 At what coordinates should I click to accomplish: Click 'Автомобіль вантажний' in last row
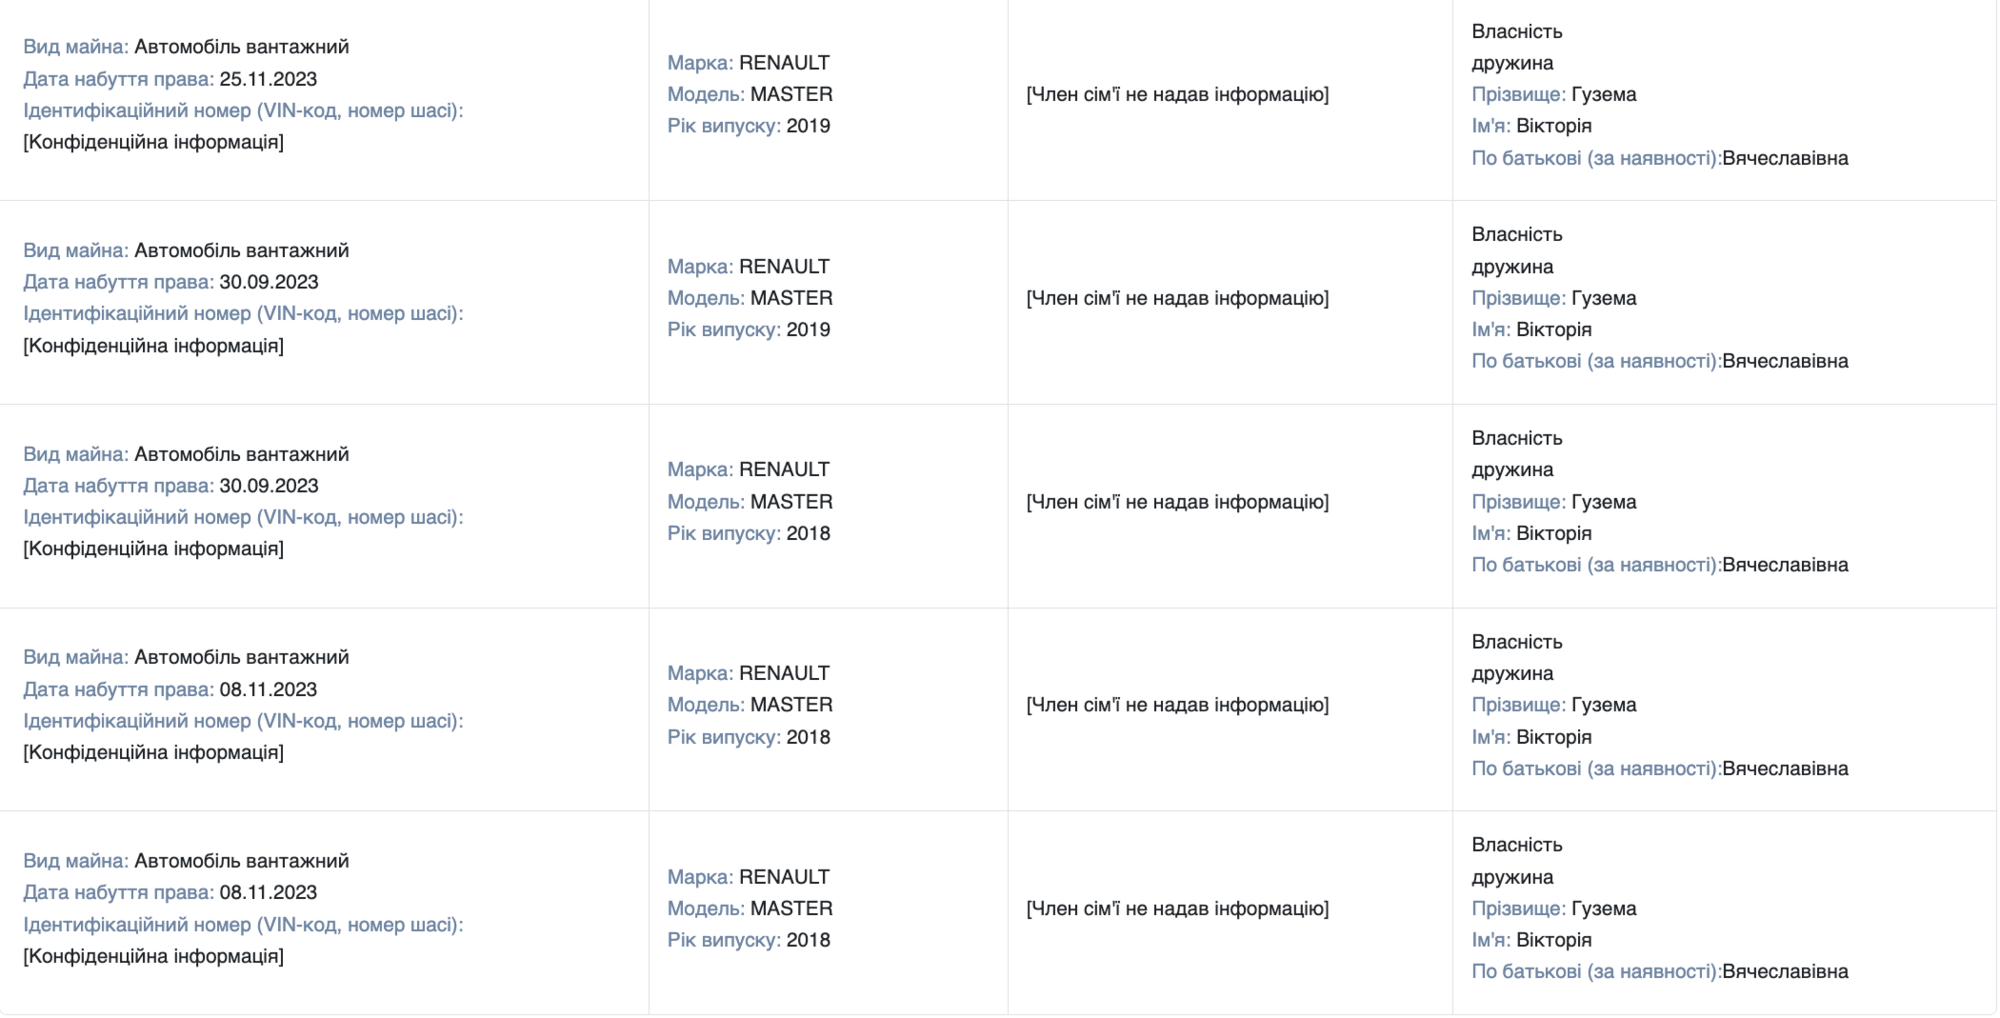coord(242,861)
